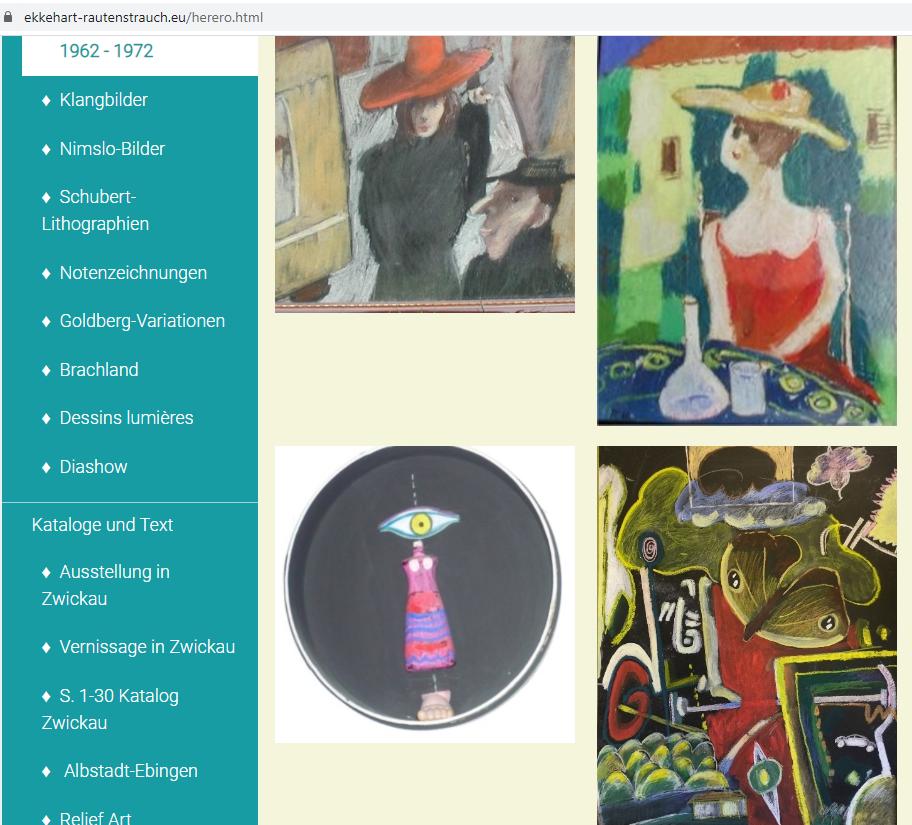Screen dimensions: 912x825
Task: View painting of woman with red hat
Action: 425,174
